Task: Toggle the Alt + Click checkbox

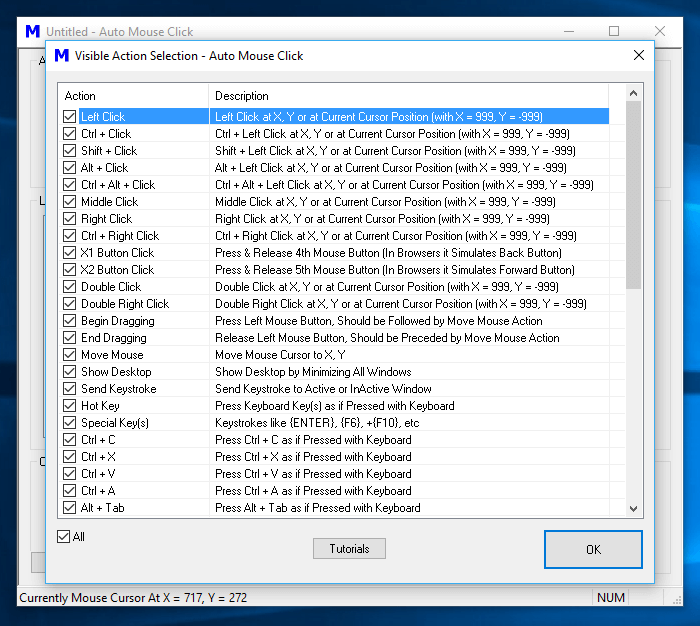Action: [x=69, y=167]
